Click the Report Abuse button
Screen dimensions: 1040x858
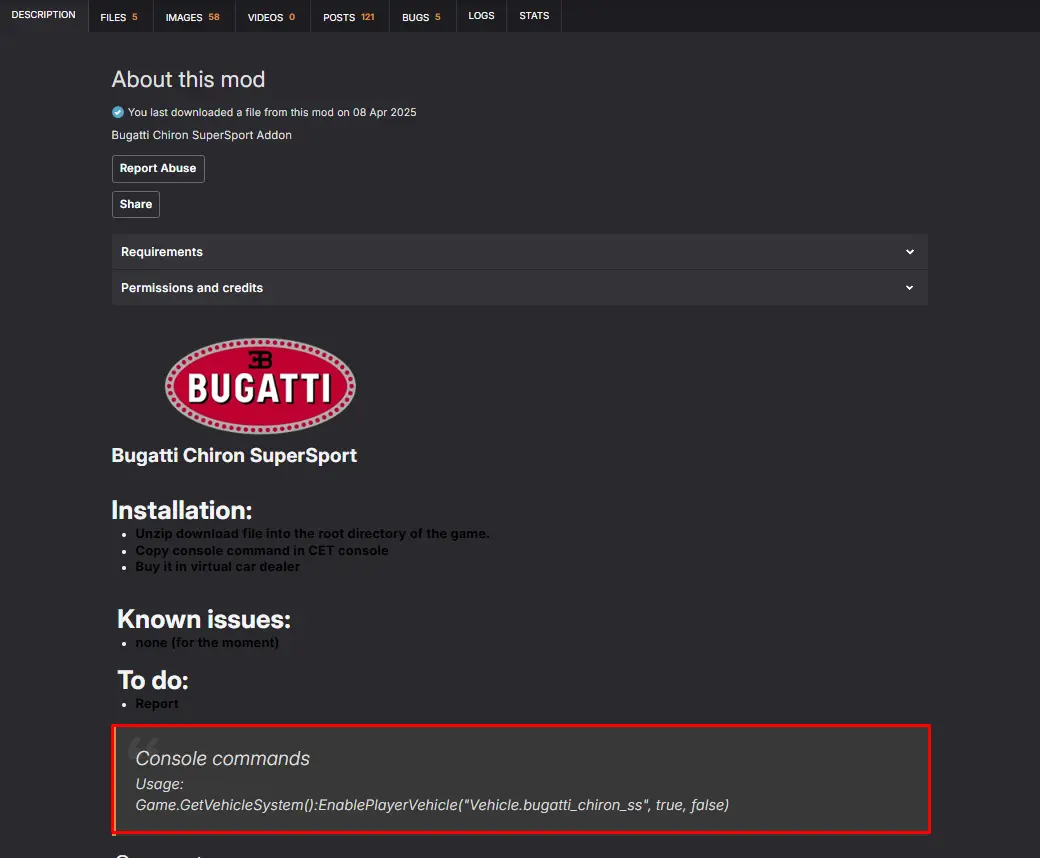point(158,168)
